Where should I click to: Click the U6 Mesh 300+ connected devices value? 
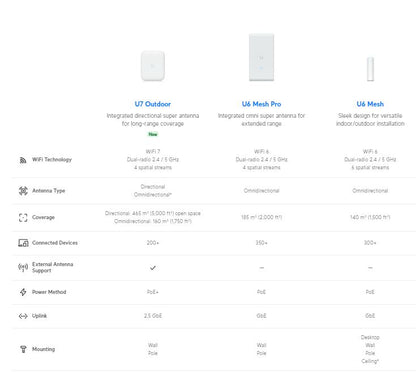[x=370, y=243]
